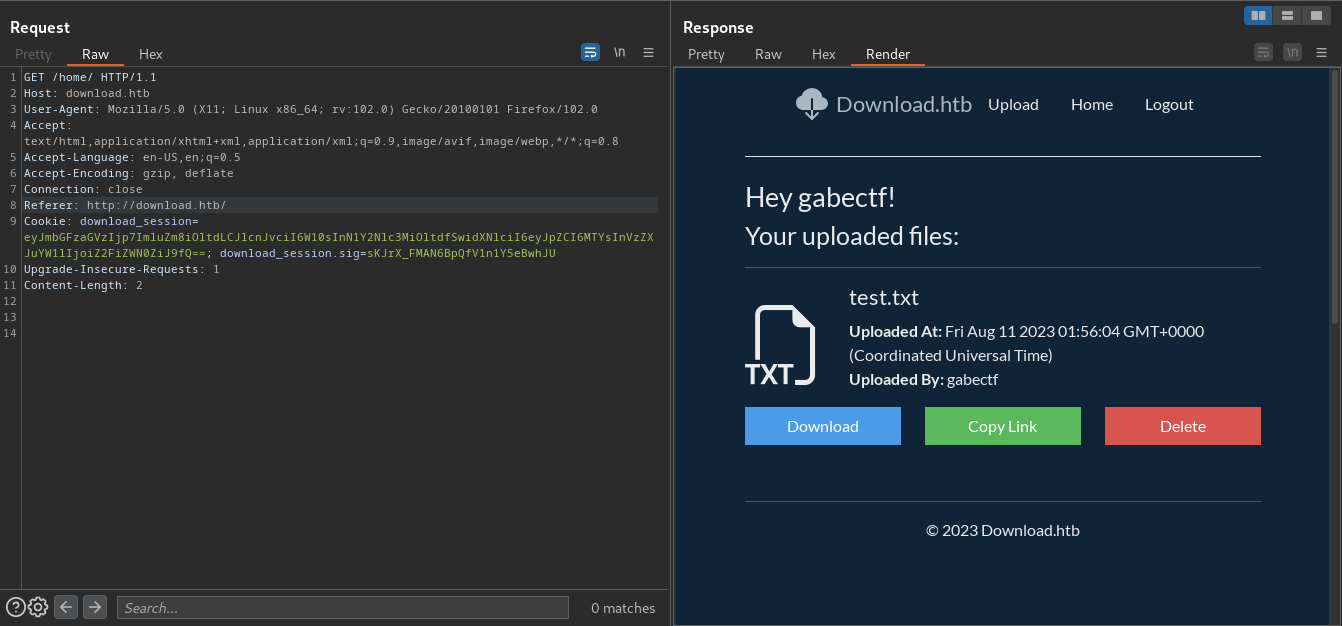Open search help question mark icon
Image resolution: width=1342 pixels, height=626 pixels.
[x=15, y=607]
